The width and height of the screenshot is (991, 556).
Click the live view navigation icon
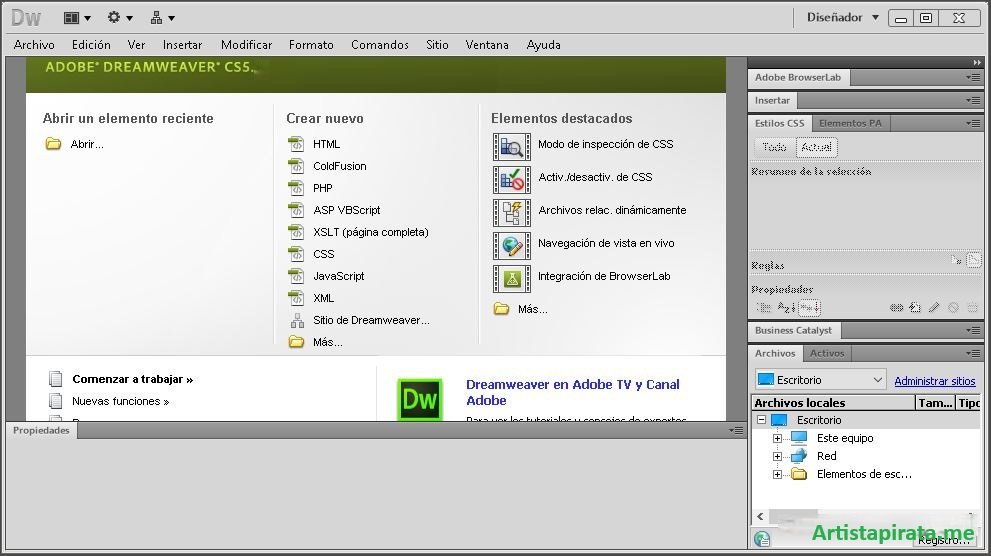coord(511,246)
